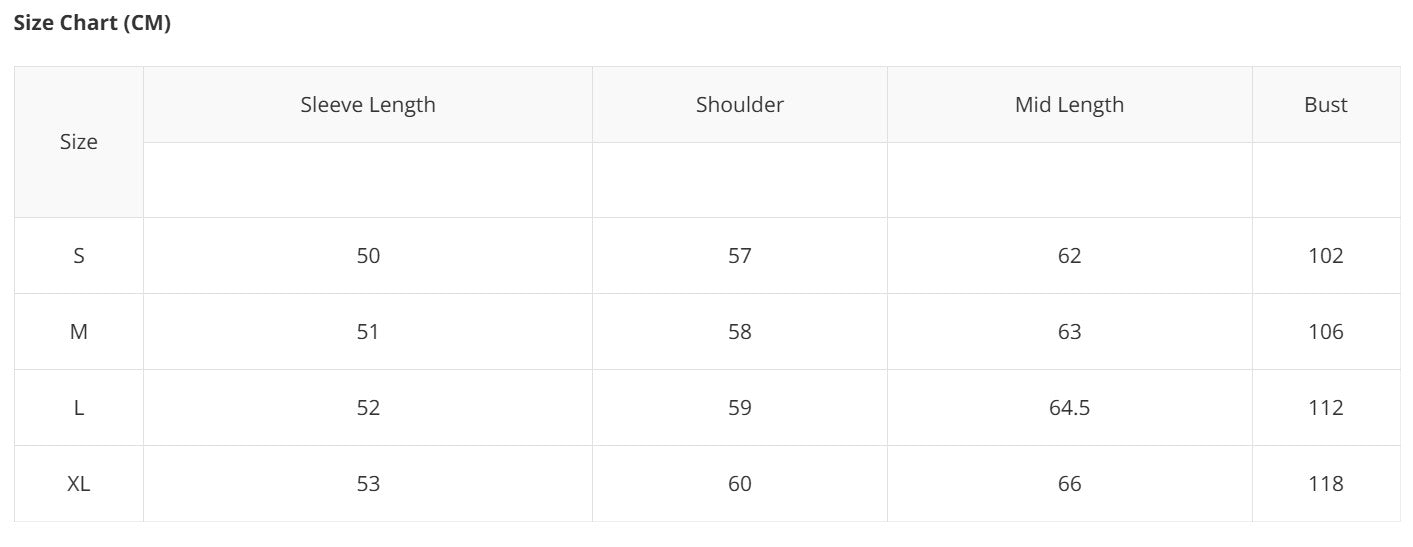Select the bust value 112

1325,408
